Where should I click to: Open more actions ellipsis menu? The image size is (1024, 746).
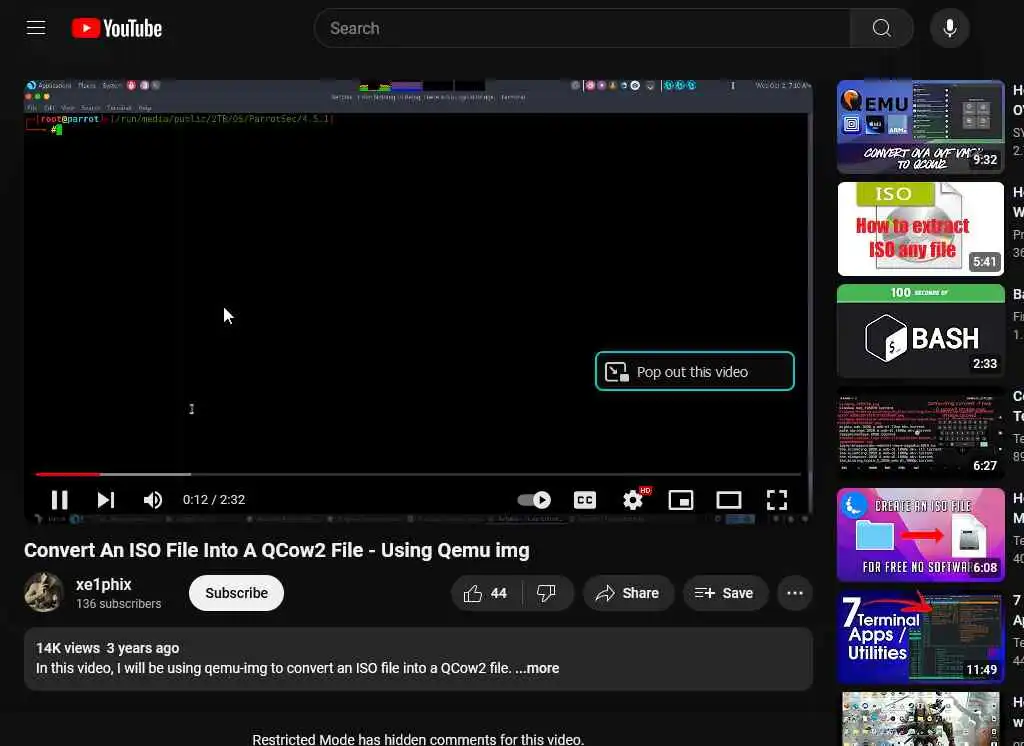[x=795, y=592]
